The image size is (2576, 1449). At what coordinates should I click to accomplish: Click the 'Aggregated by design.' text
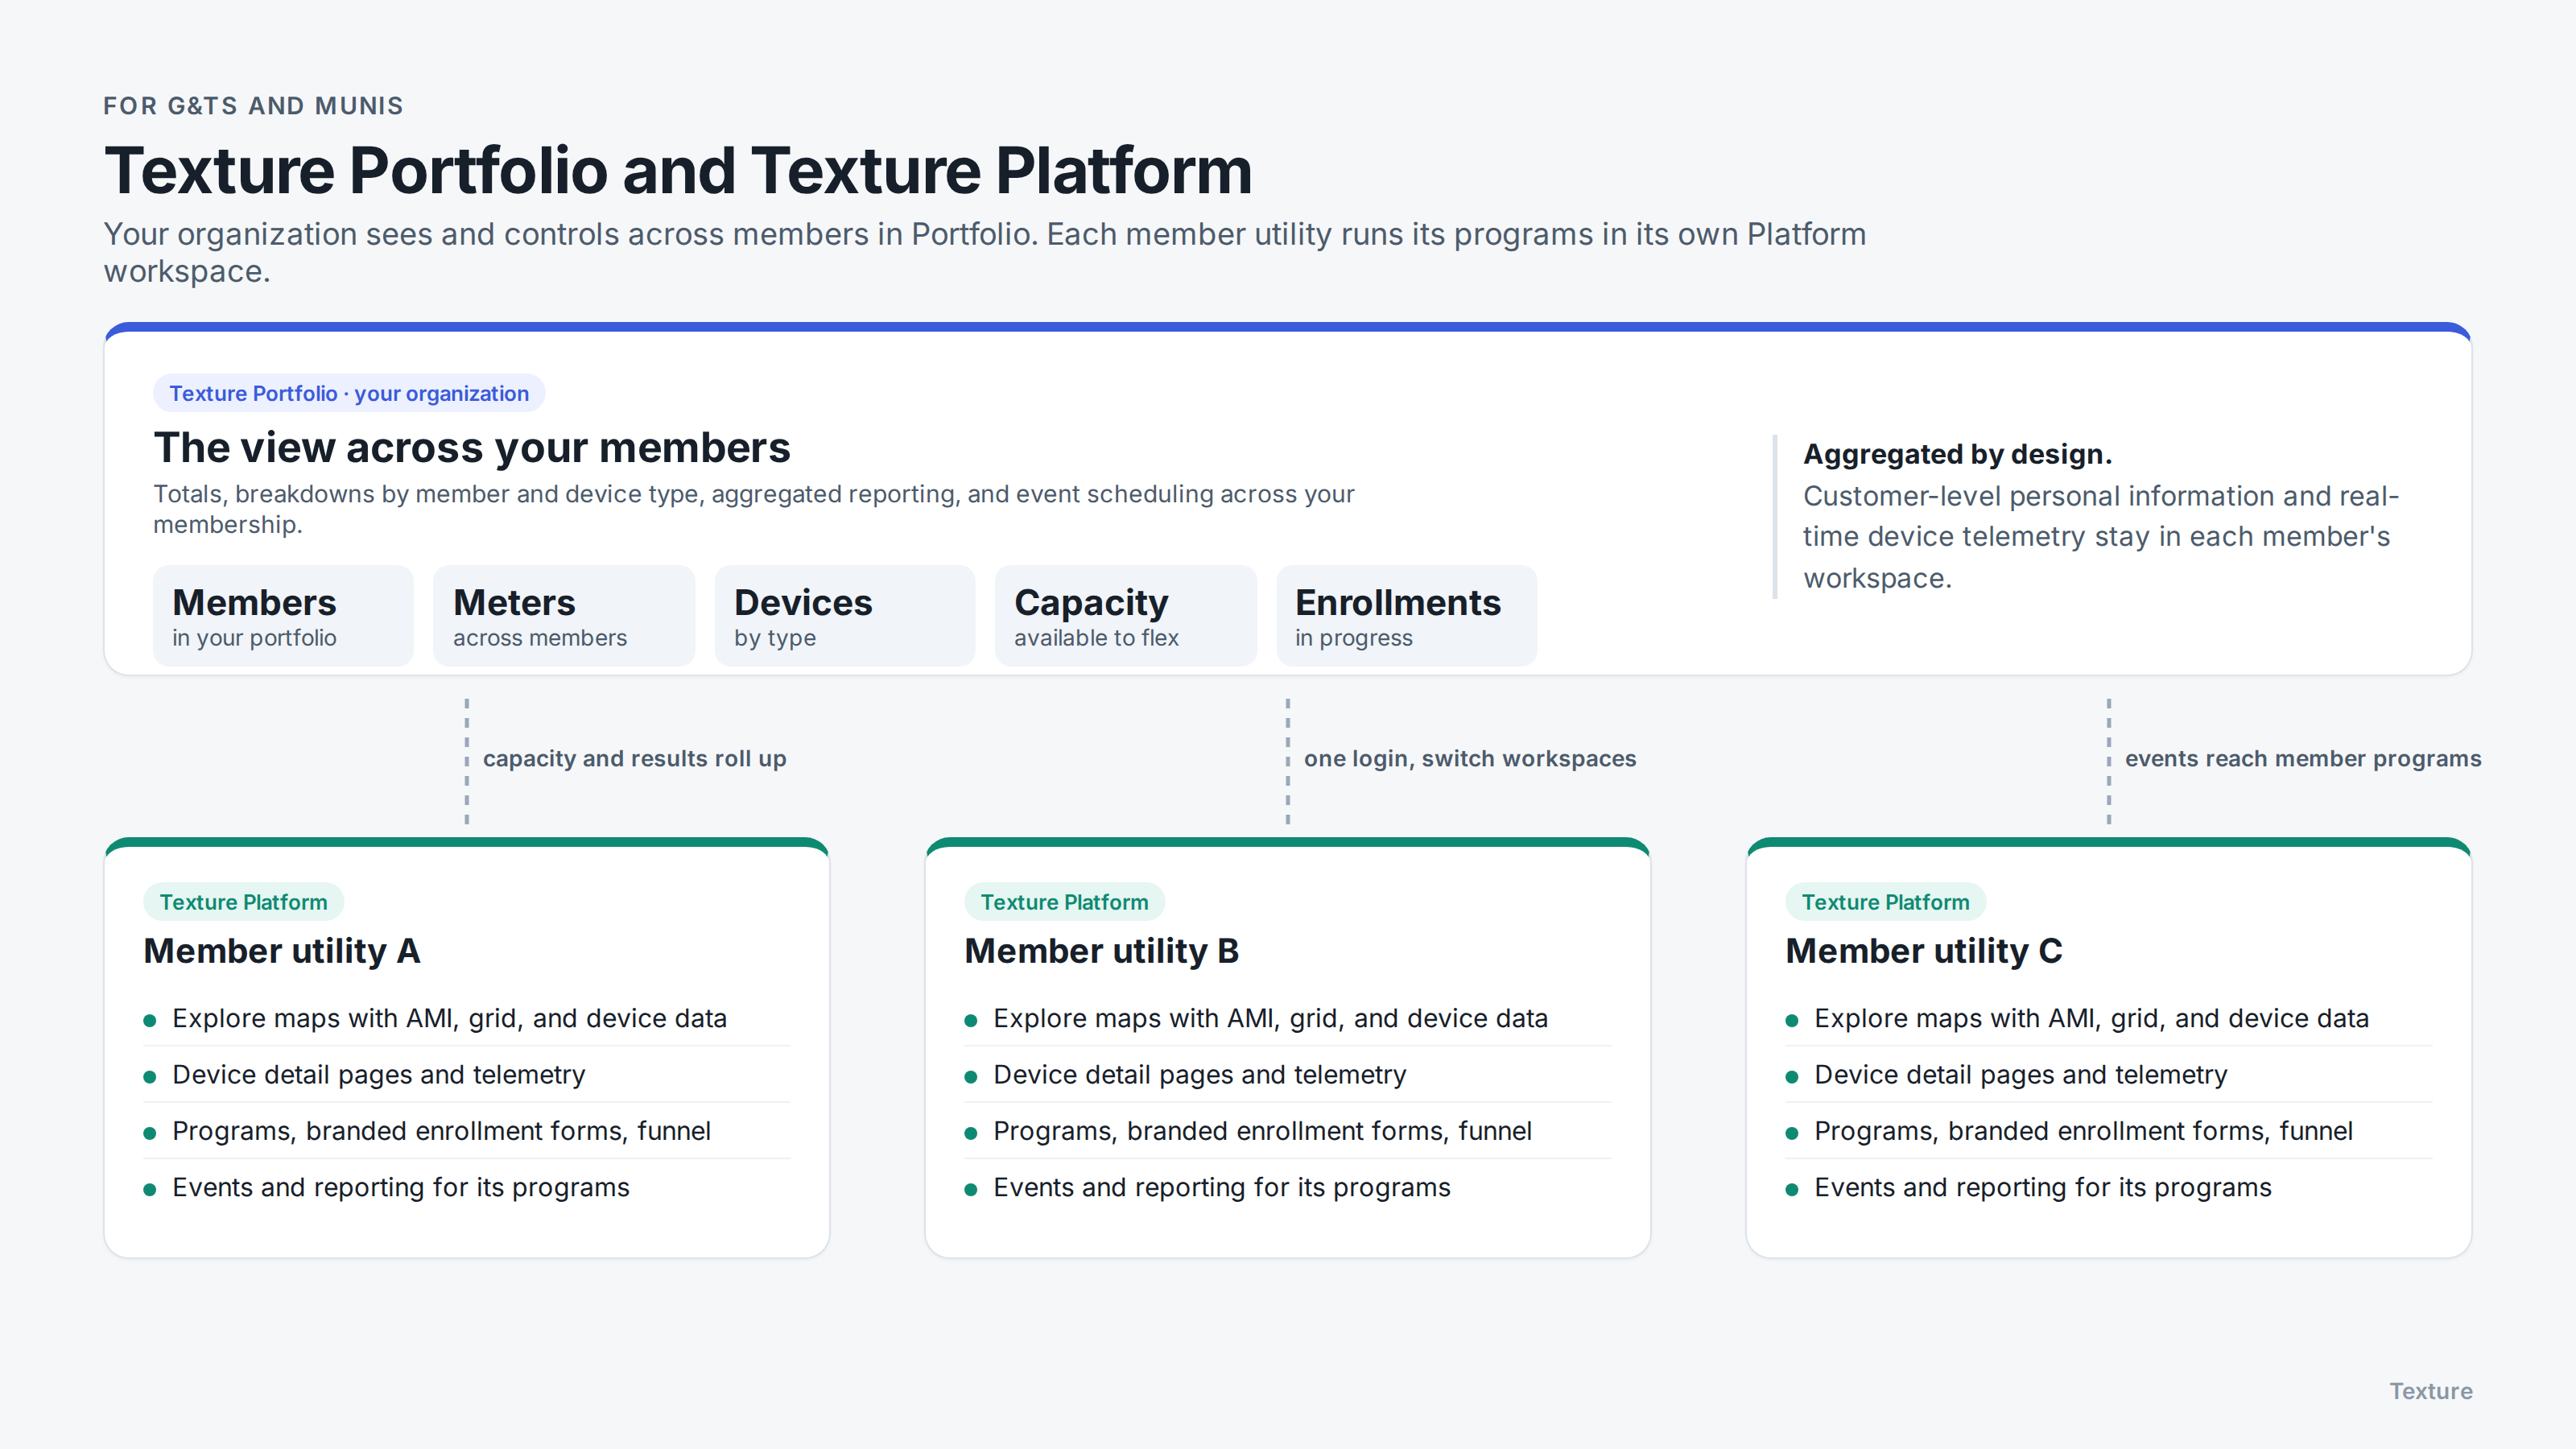(x=1957, y=454)
